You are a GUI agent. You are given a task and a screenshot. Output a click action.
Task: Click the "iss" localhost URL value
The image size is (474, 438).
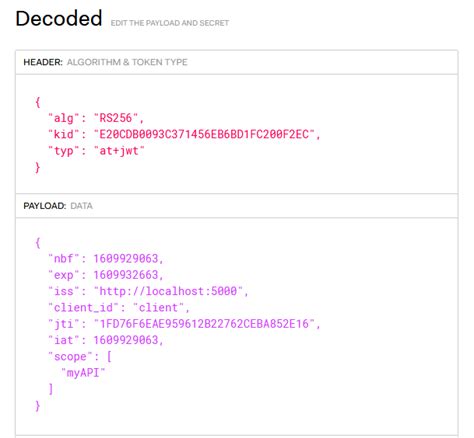[x=168, y=291]
